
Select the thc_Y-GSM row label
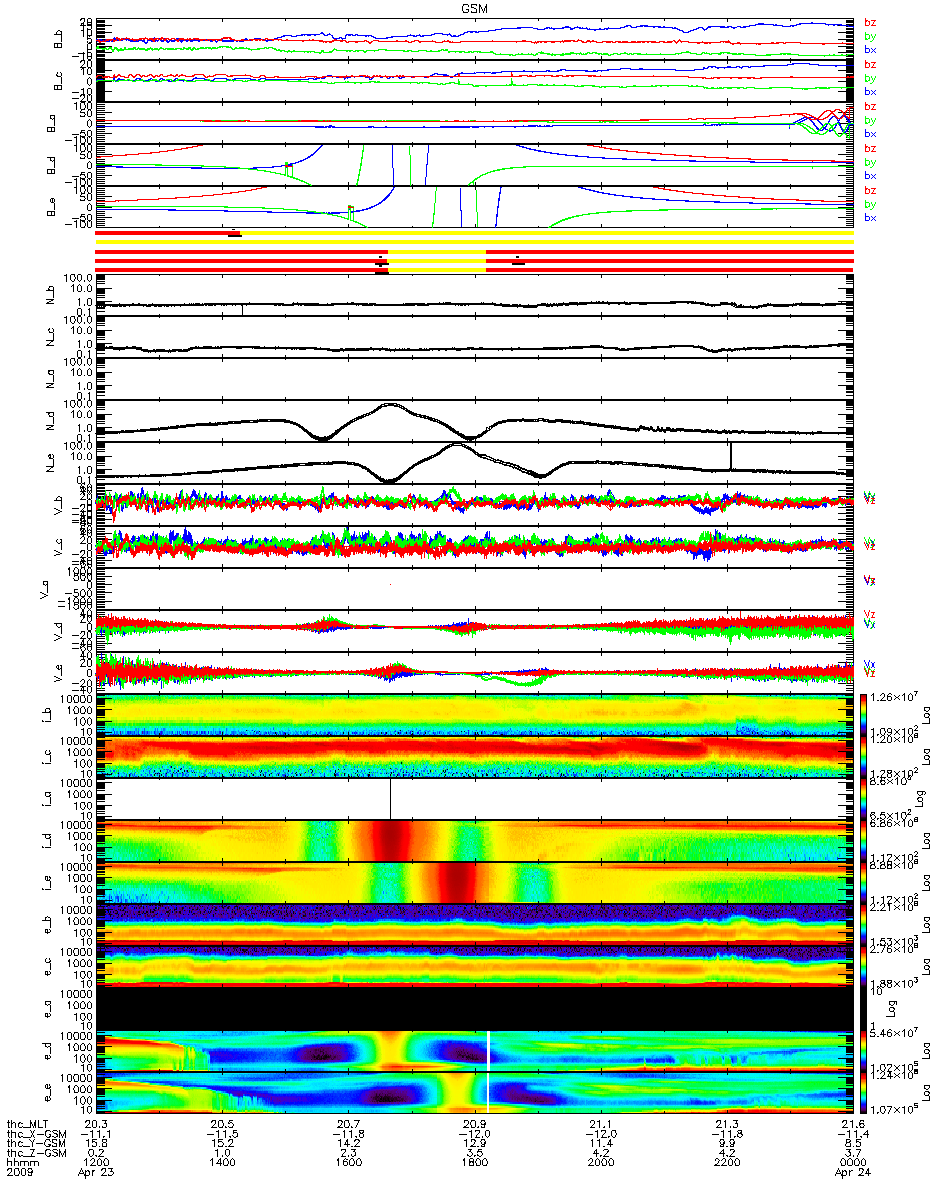point(36,1143)
